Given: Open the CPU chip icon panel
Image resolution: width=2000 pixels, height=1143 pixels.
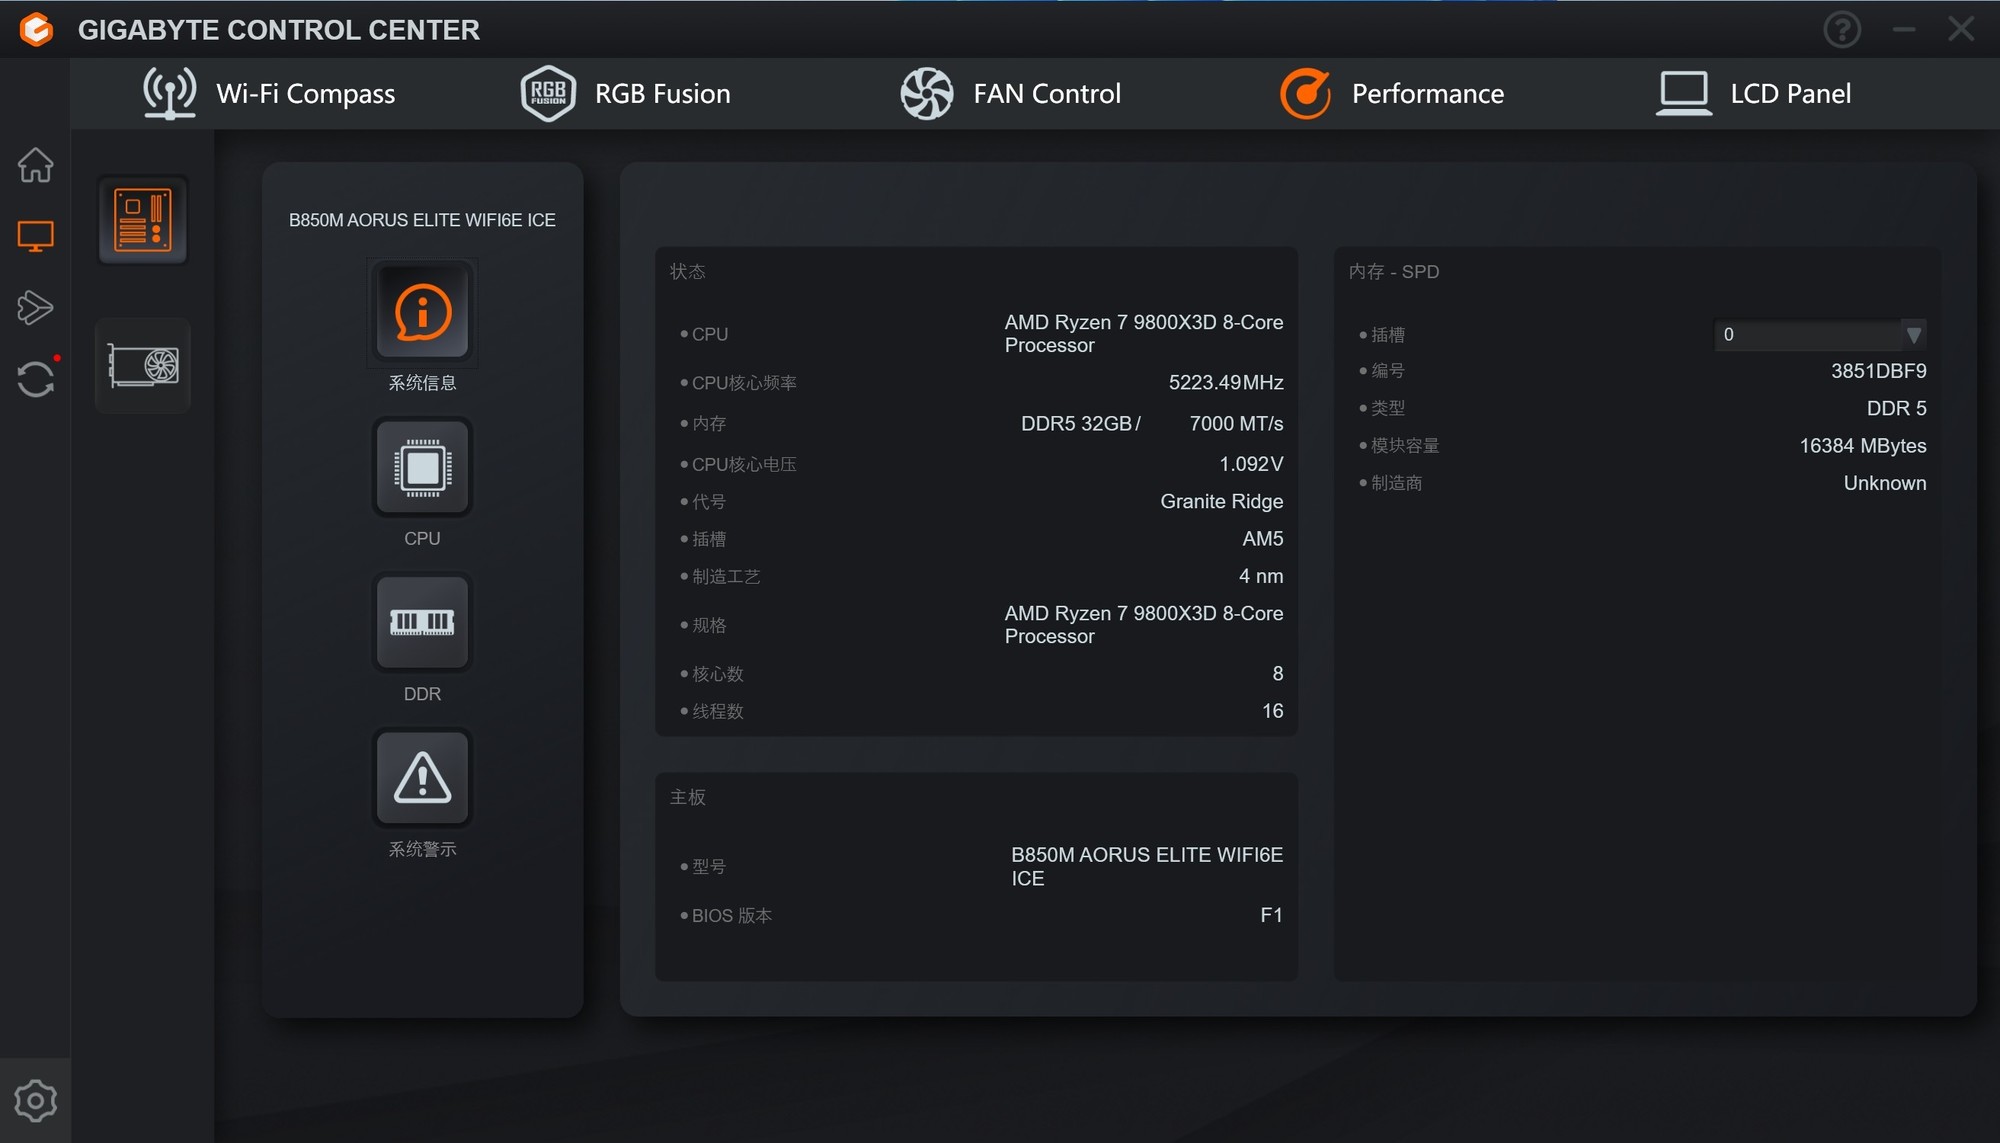Looking at the screenshot, I should point(422,468).
